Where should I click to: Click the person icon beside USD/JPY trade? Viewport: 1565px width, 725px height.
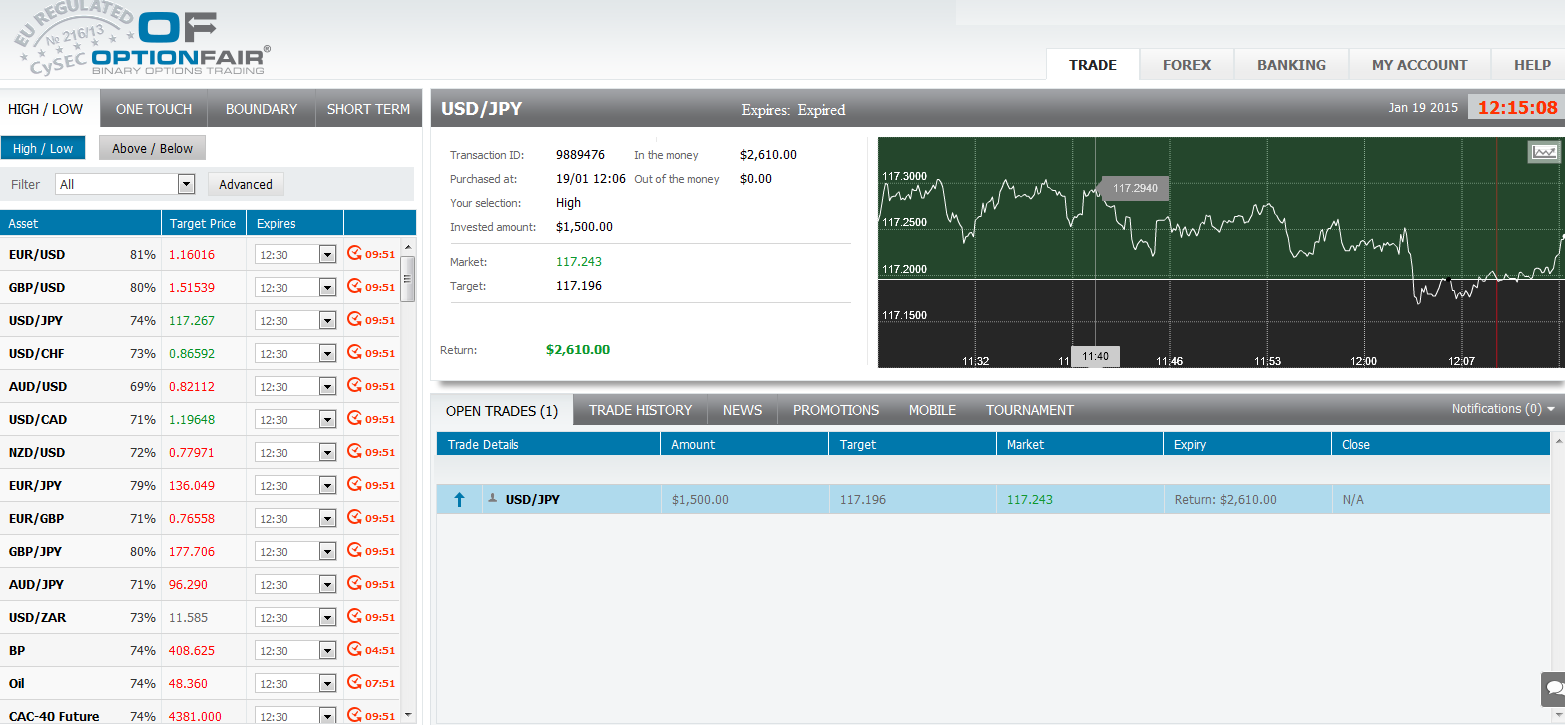[x=492, y=498]
